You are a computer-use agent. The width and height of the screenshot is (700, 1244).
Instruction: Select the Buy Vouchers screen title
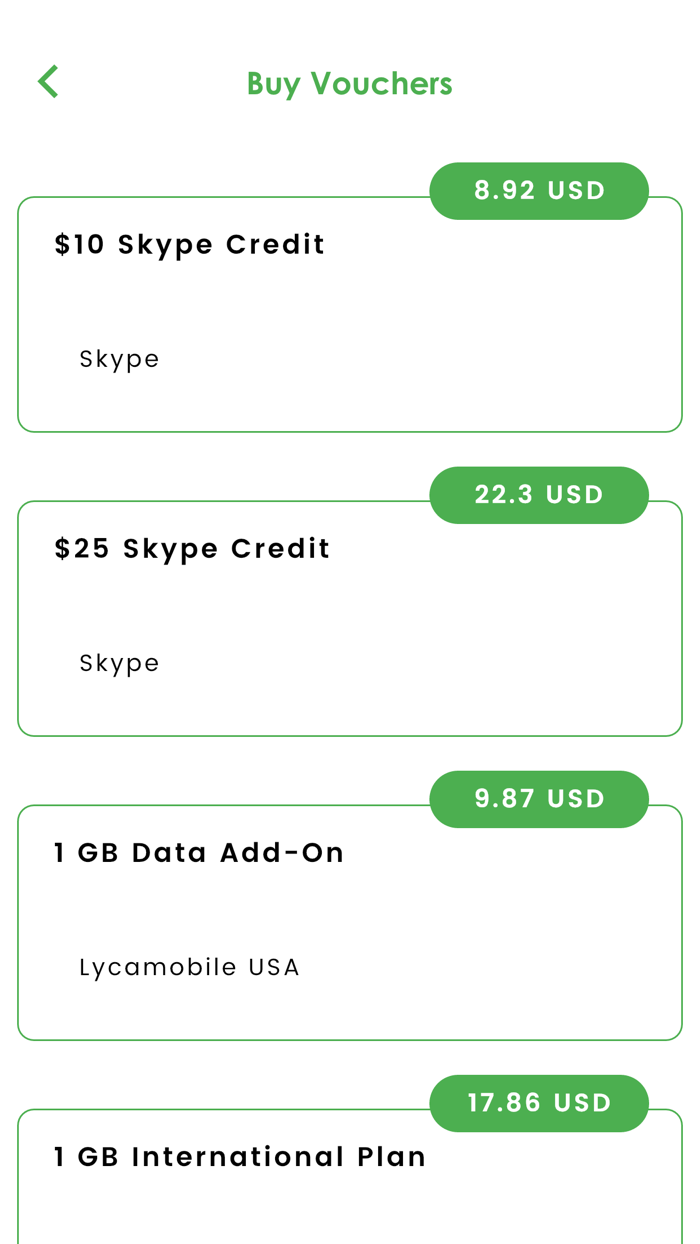click(349, 83)
